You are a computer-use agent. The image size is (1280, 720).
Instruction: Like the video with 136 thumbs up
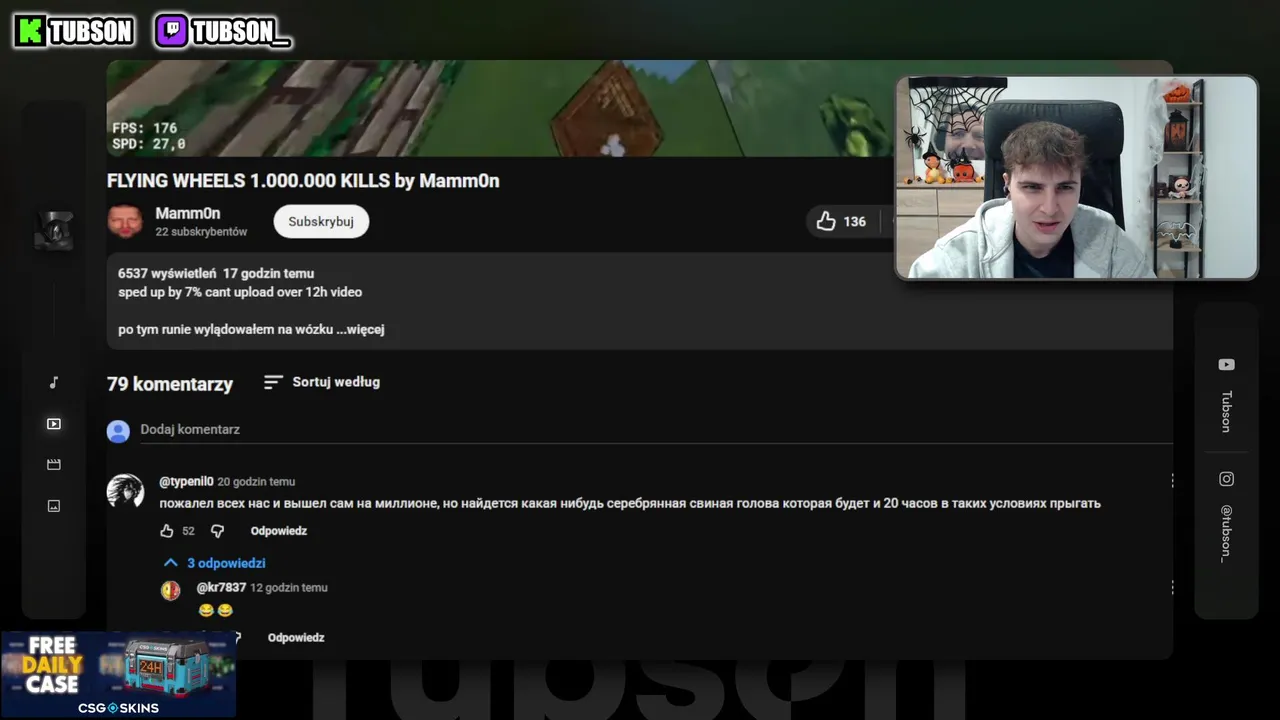[841, 221]
